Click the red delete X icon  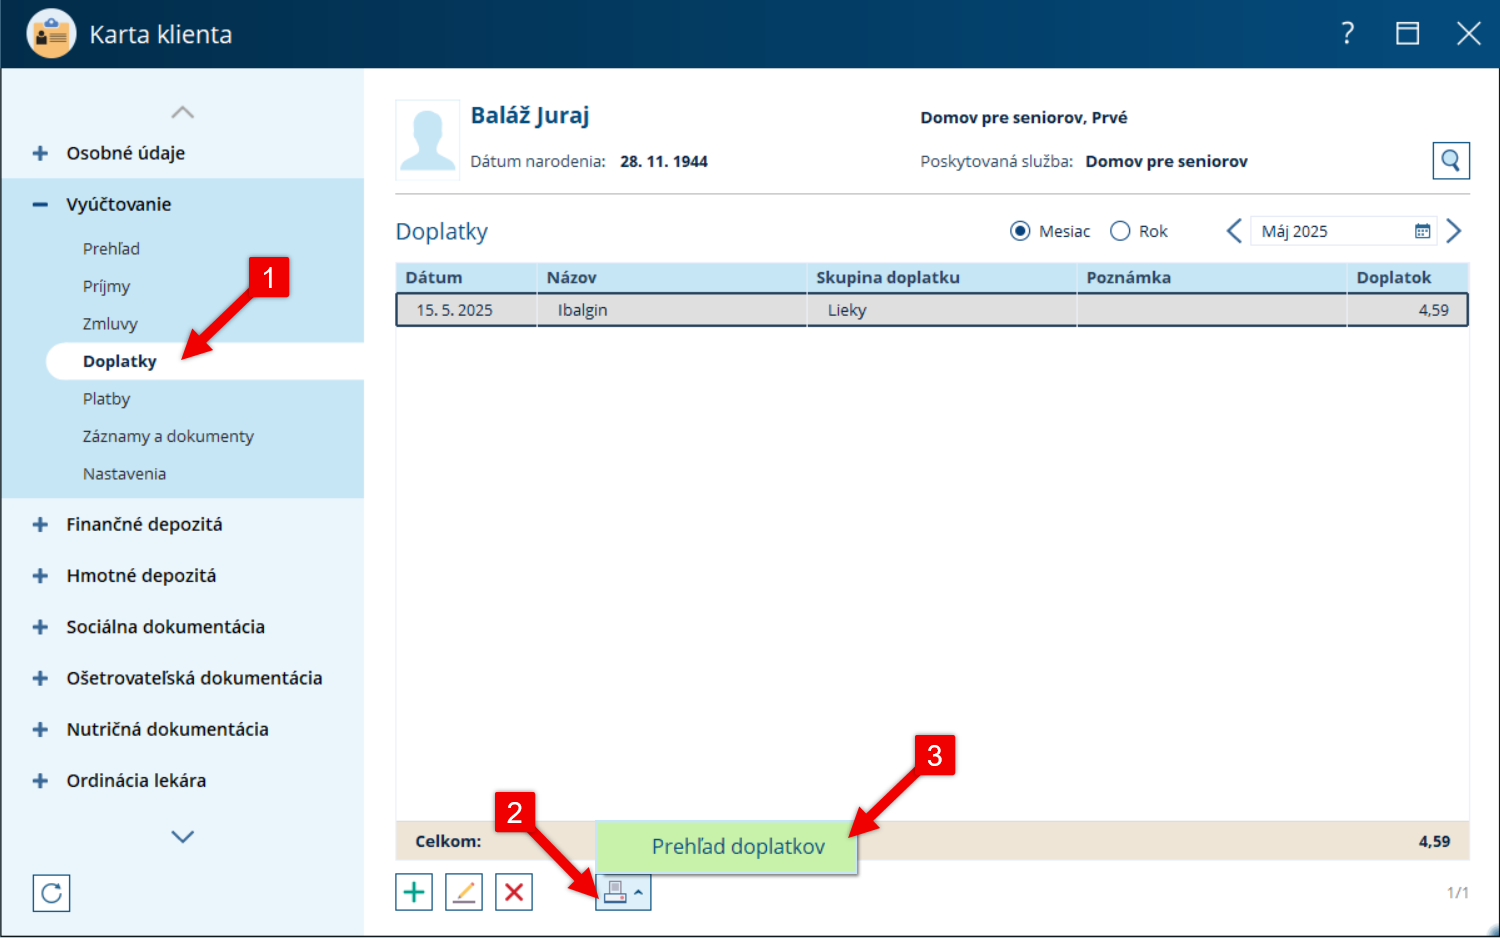tap(514, 892)
